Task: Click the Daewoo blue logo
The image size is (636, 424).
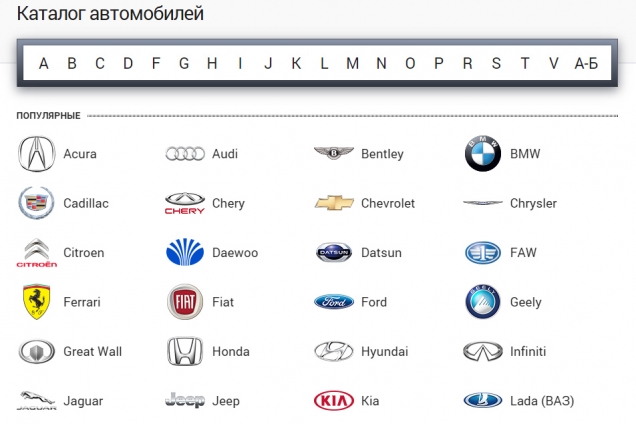Action: (185, 252)
